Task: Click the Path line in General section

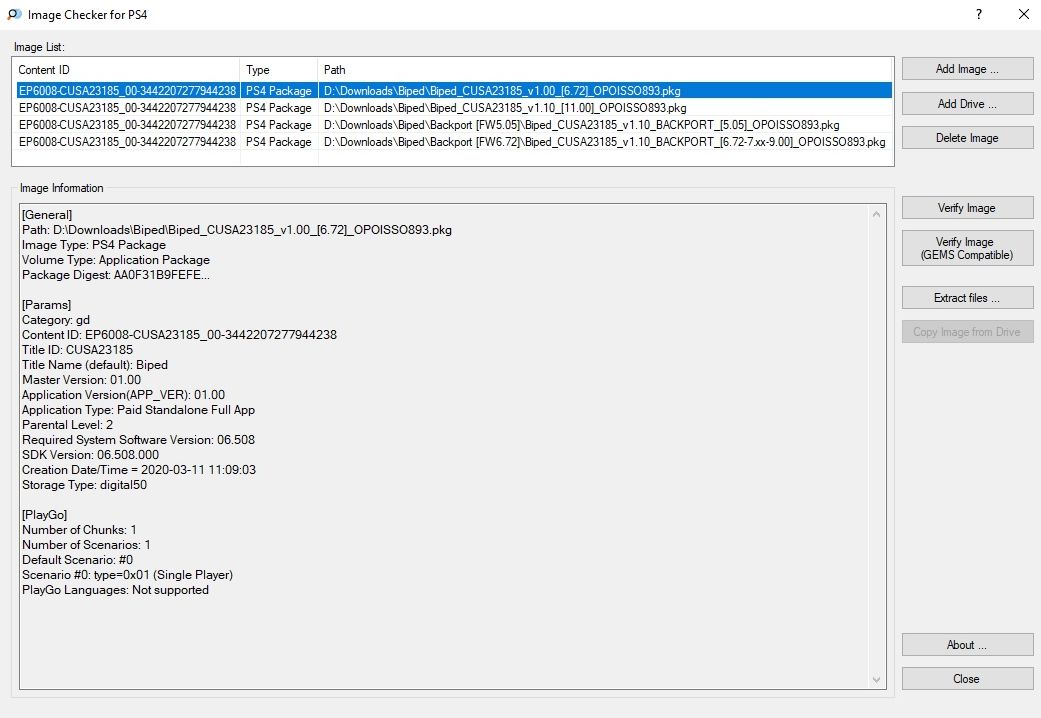Action: point(237,230)
